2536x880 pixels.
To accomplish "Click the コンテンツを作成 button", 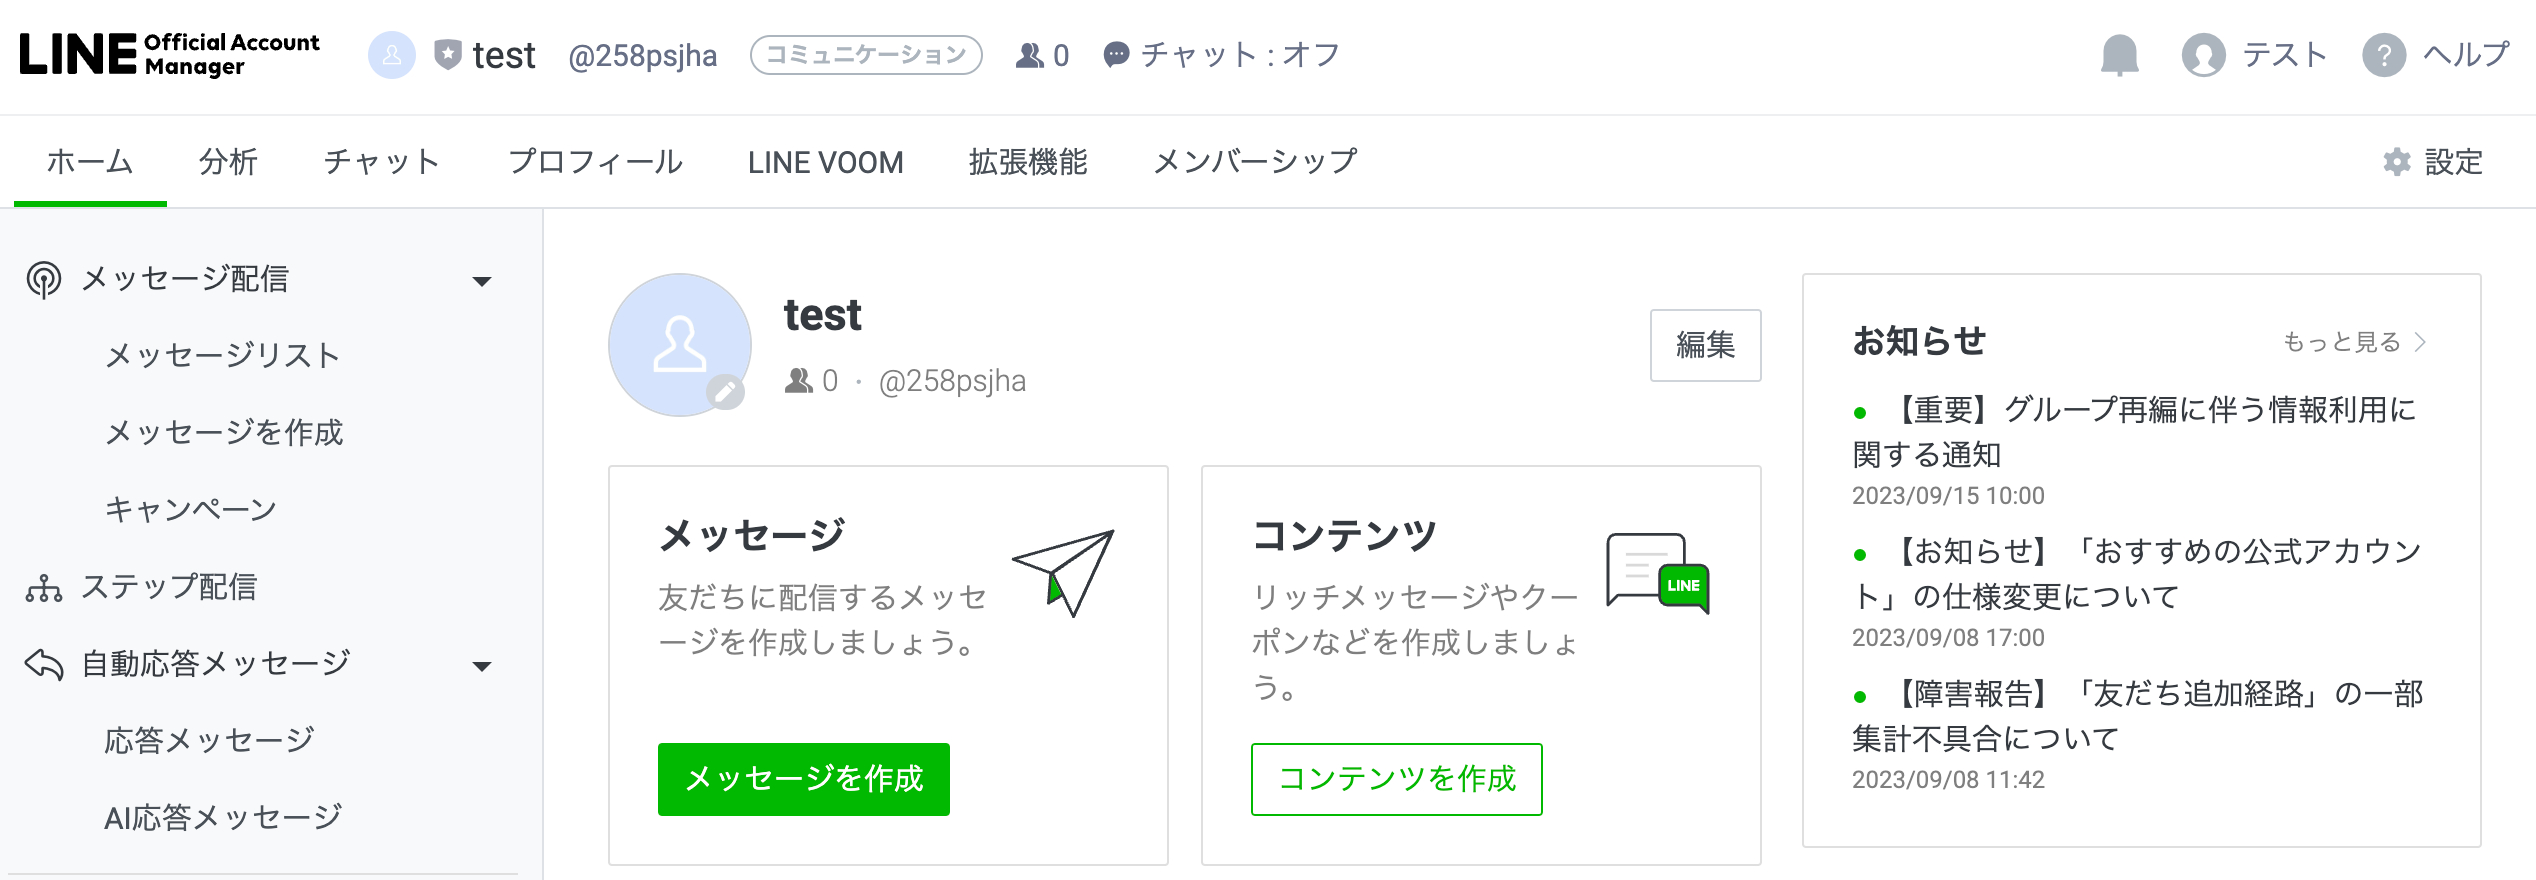I will click(x=1397, y=780).
